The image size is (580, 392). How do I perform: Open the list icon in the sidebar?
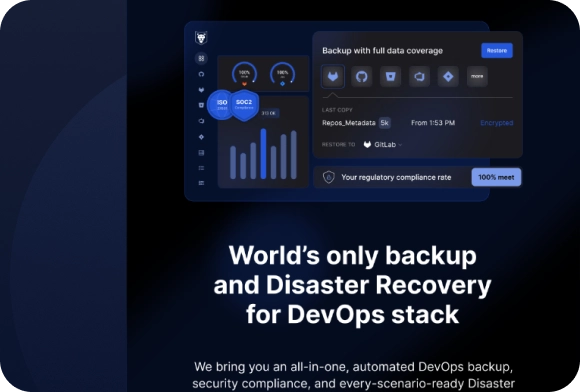click(201, 168)
